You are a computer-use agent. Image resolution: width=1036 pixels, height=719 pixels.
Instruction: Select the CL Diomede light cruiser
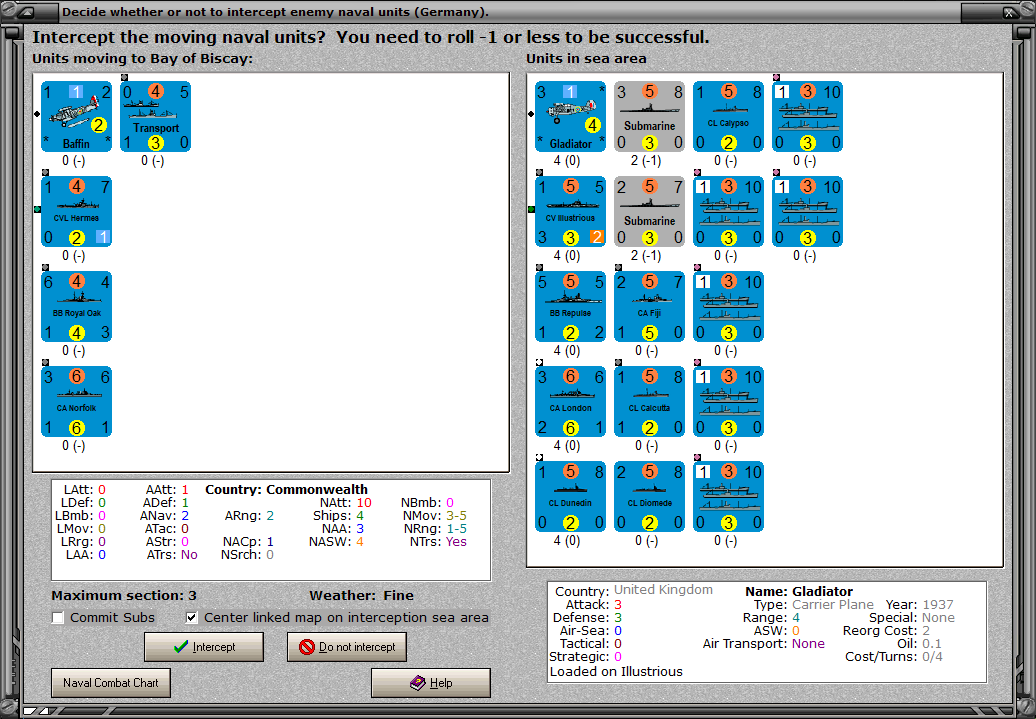pos(649,497)
